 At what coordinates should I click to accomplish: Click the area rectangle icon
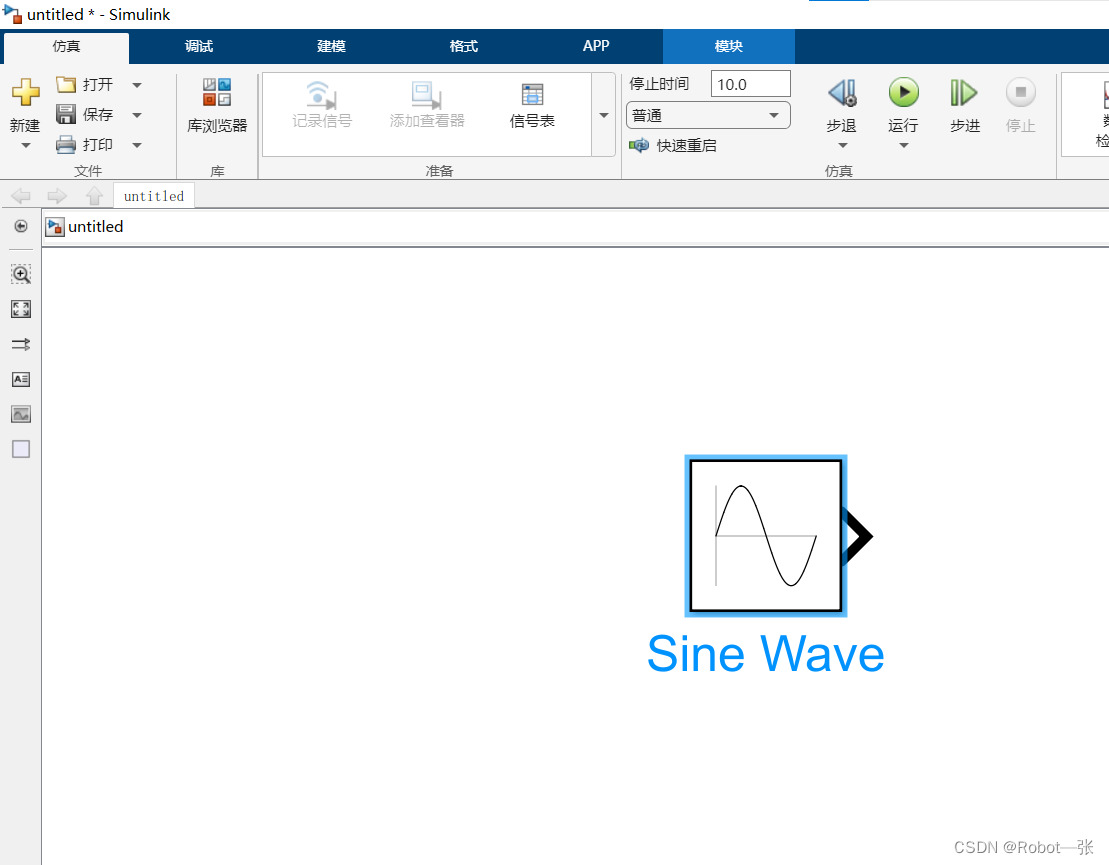click(x=21, y=449)
